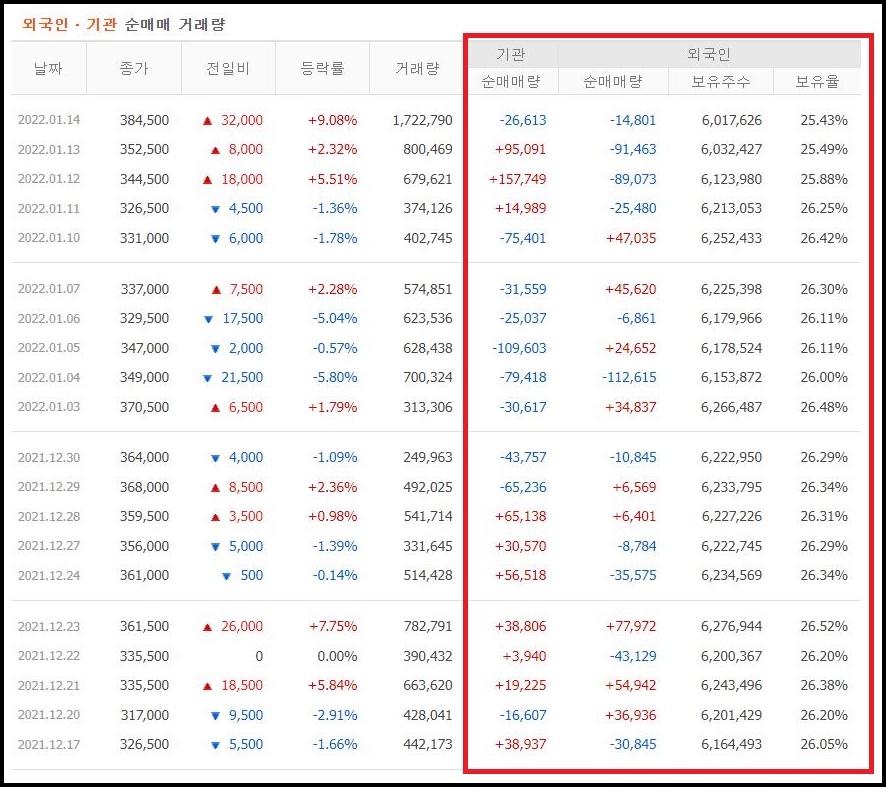886x787 pixels.
Task: Click closing price 370,500
Action: click(144, 407)
